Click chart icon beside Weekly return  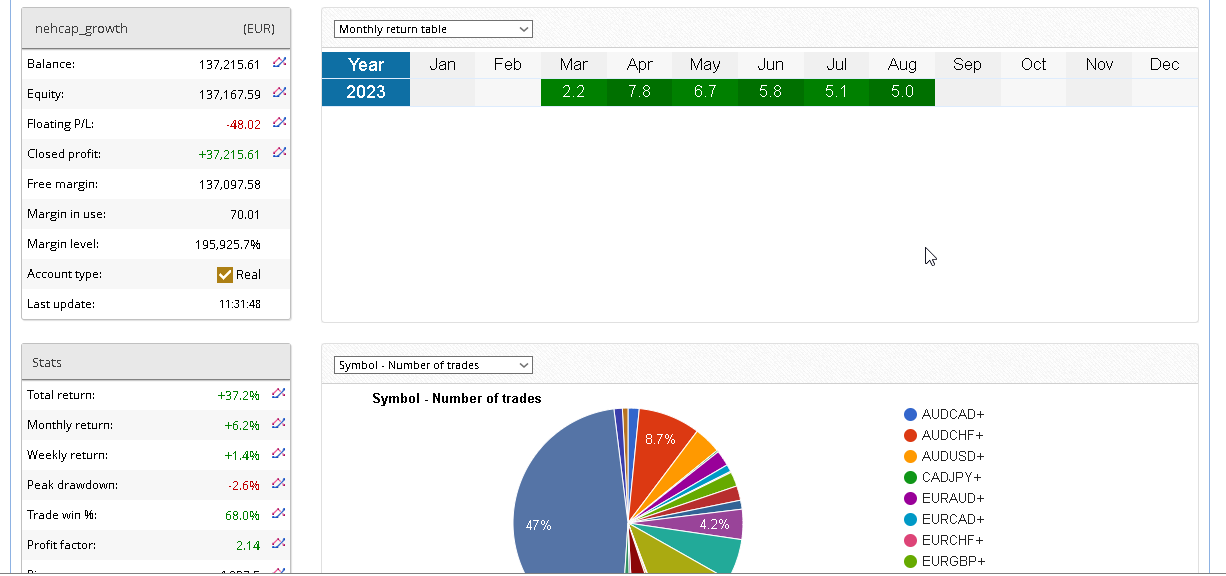[280, 454]
